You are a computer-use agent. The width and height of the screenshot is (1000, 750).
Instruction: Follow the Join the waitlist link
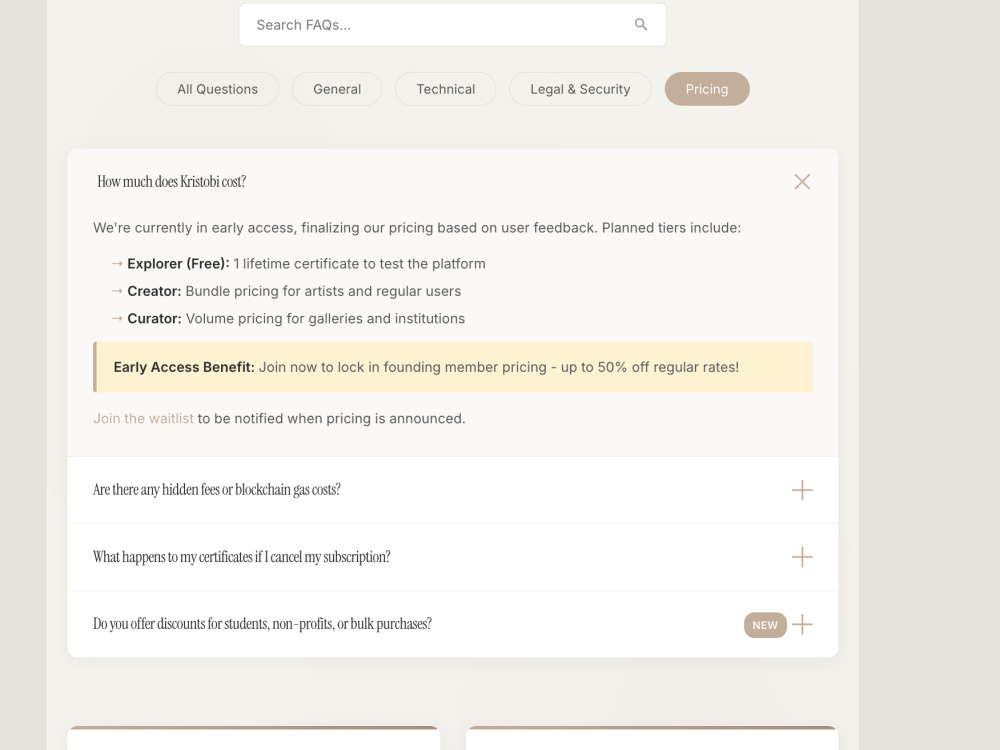tap(143, 418)
